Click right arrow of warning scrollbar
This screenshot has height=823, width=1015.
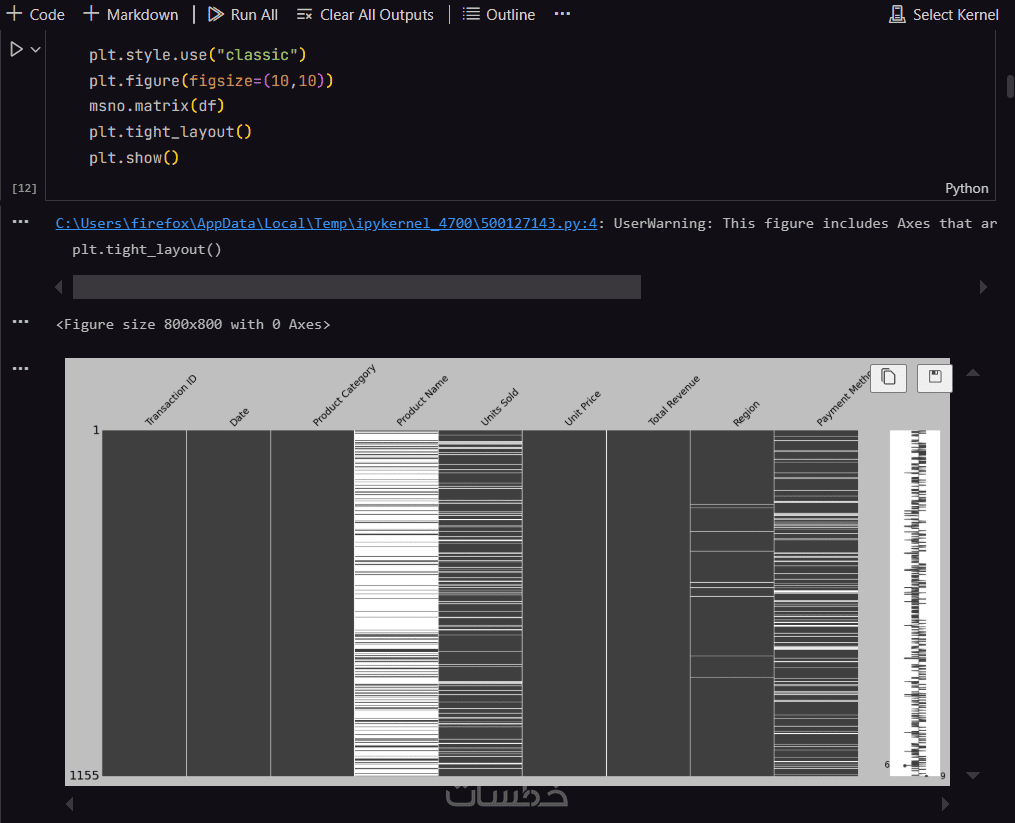[983, 287]
